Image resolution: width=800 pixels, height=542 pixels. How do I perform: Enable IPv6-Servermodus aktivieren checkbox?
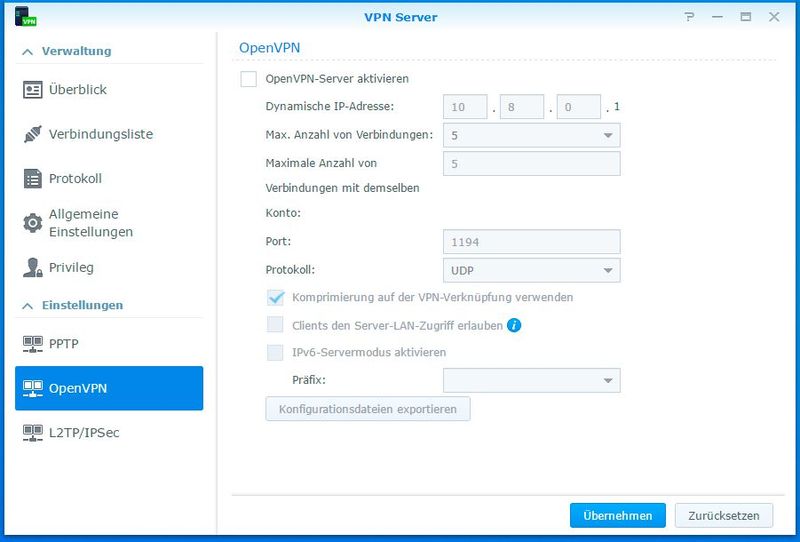coord(275,352)
